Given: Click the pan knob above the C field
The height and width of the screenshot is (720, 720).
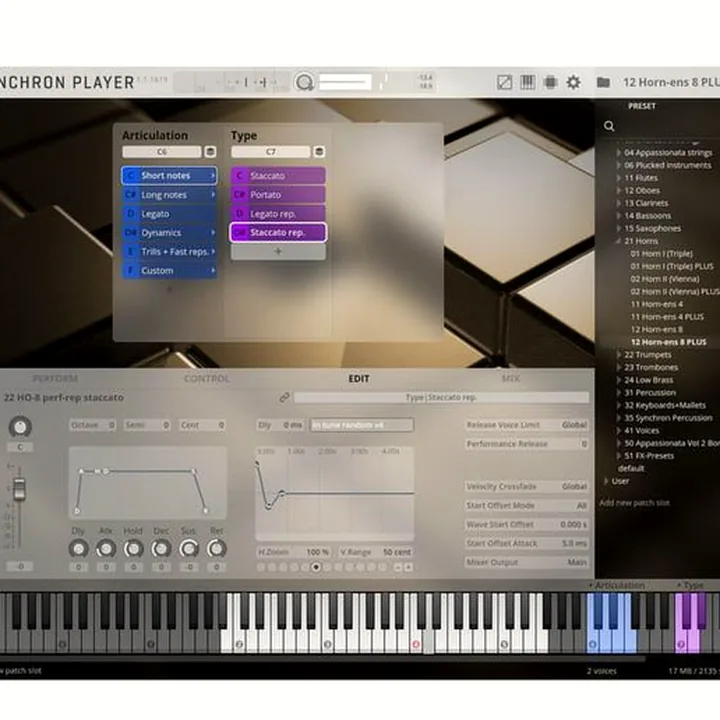Looking at the screenshot, I should point(20,427).
